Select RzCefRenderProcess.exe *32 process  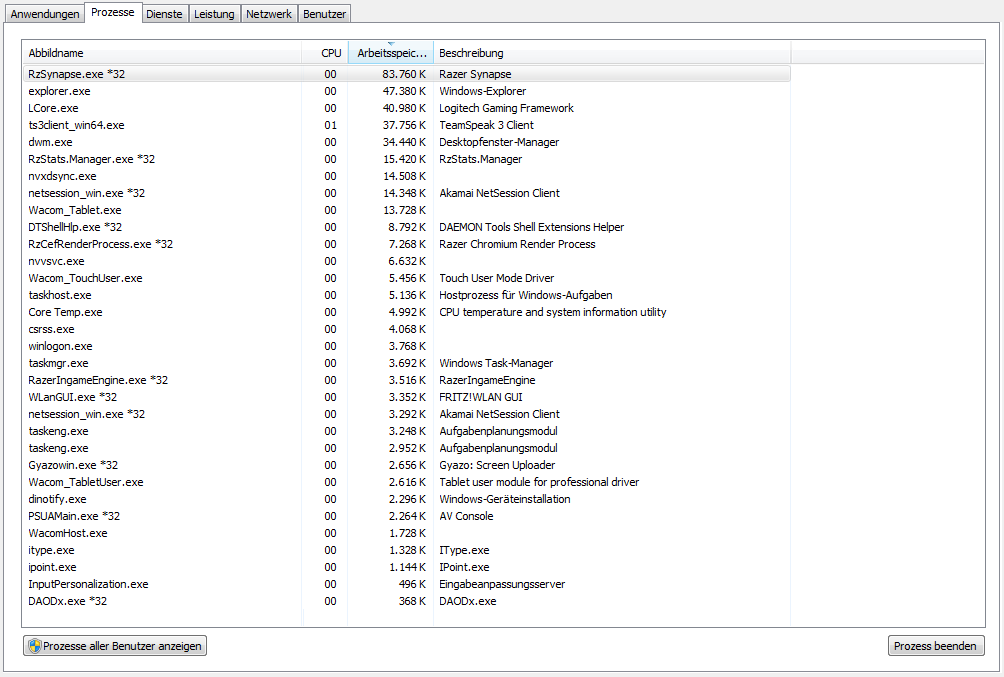tap(407, 244)
